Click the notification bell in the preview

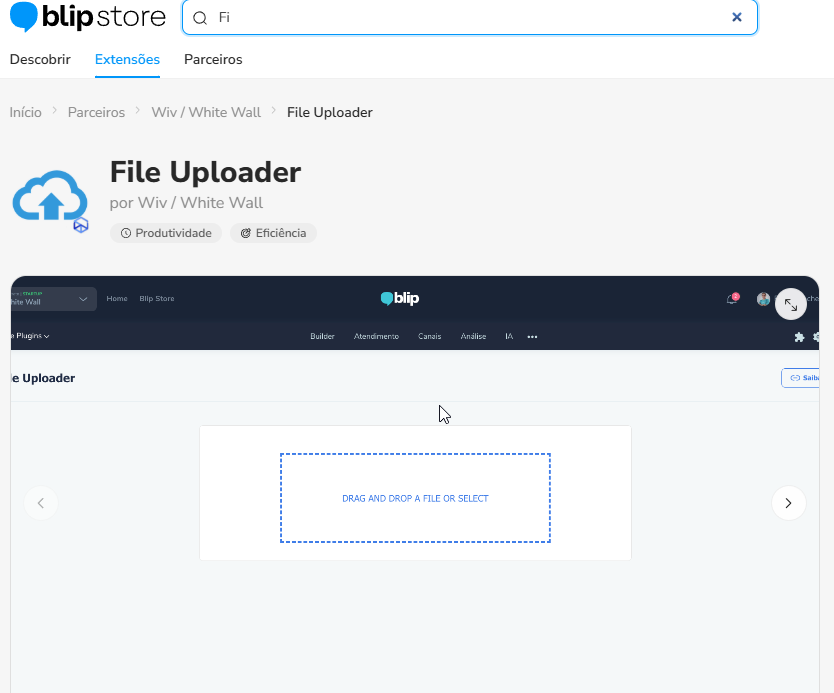732,299
